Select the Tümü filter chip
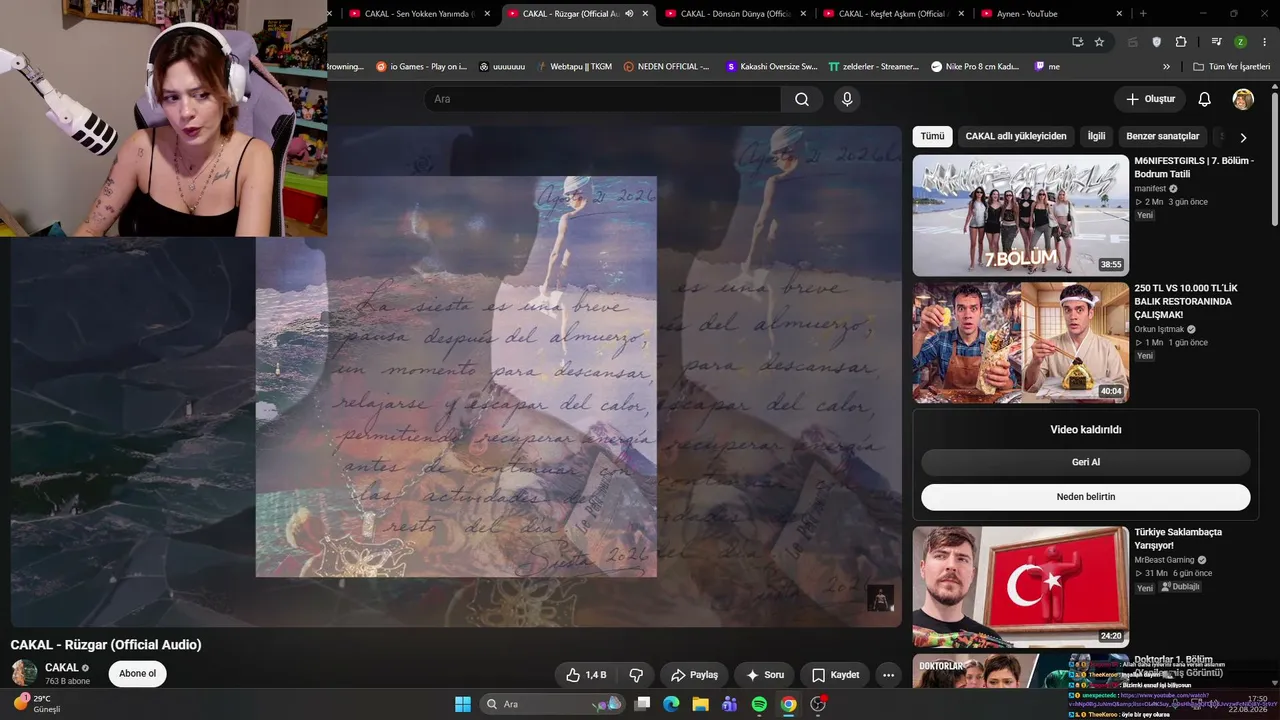 (932, 136)
